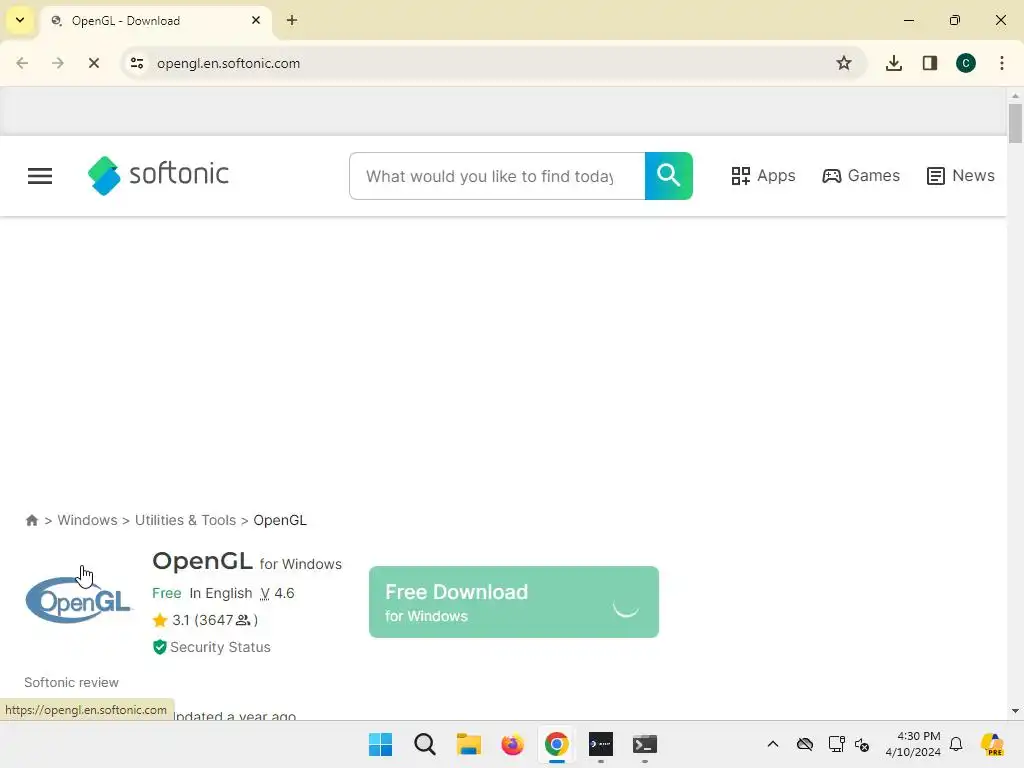Viewport: 1024px width, 768px height.
Task: Go forward to next page
Action: (57, 63)
